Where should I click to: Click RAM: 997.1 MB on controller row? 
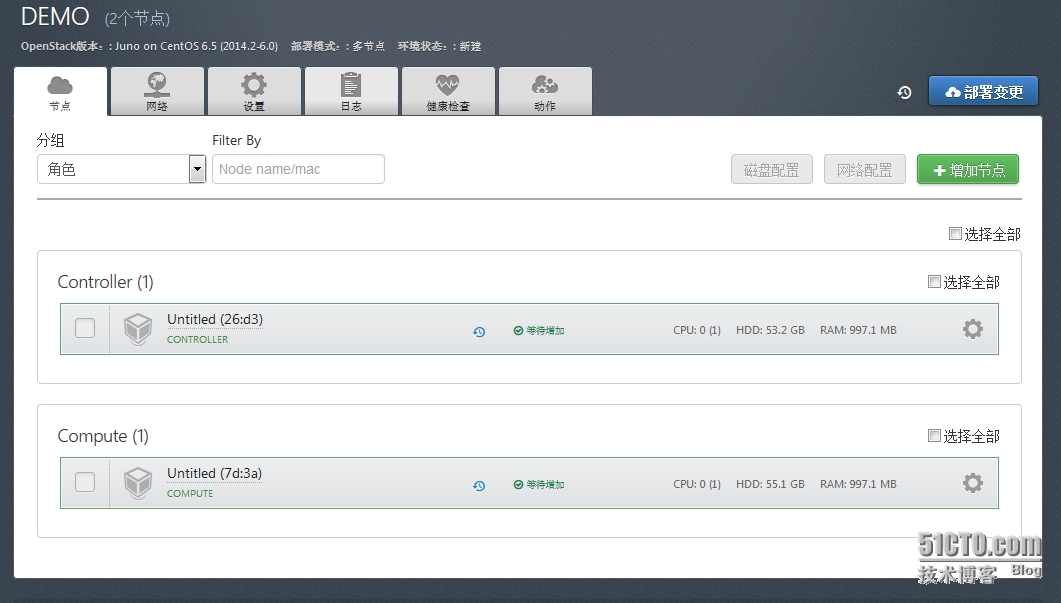tap(858, 330)
